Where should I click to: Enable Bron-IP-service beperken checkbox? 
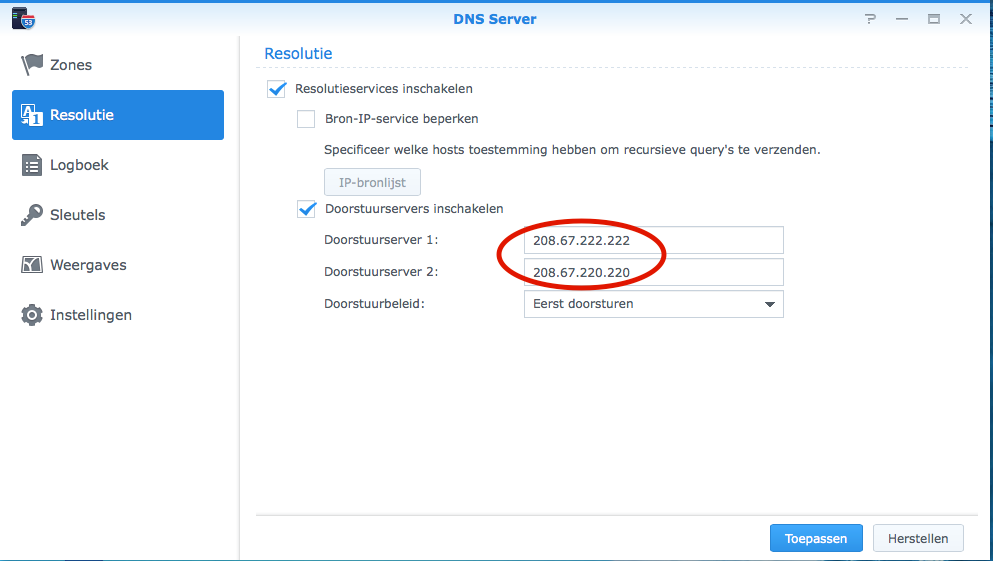tap(306, 119)
